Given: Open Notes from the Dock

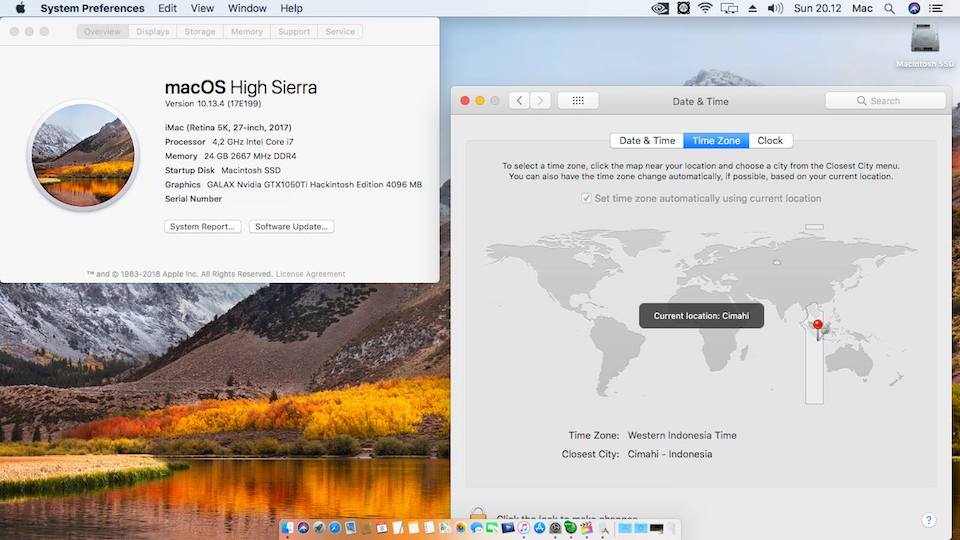Looking at the screenshot, I should [413, 527].
